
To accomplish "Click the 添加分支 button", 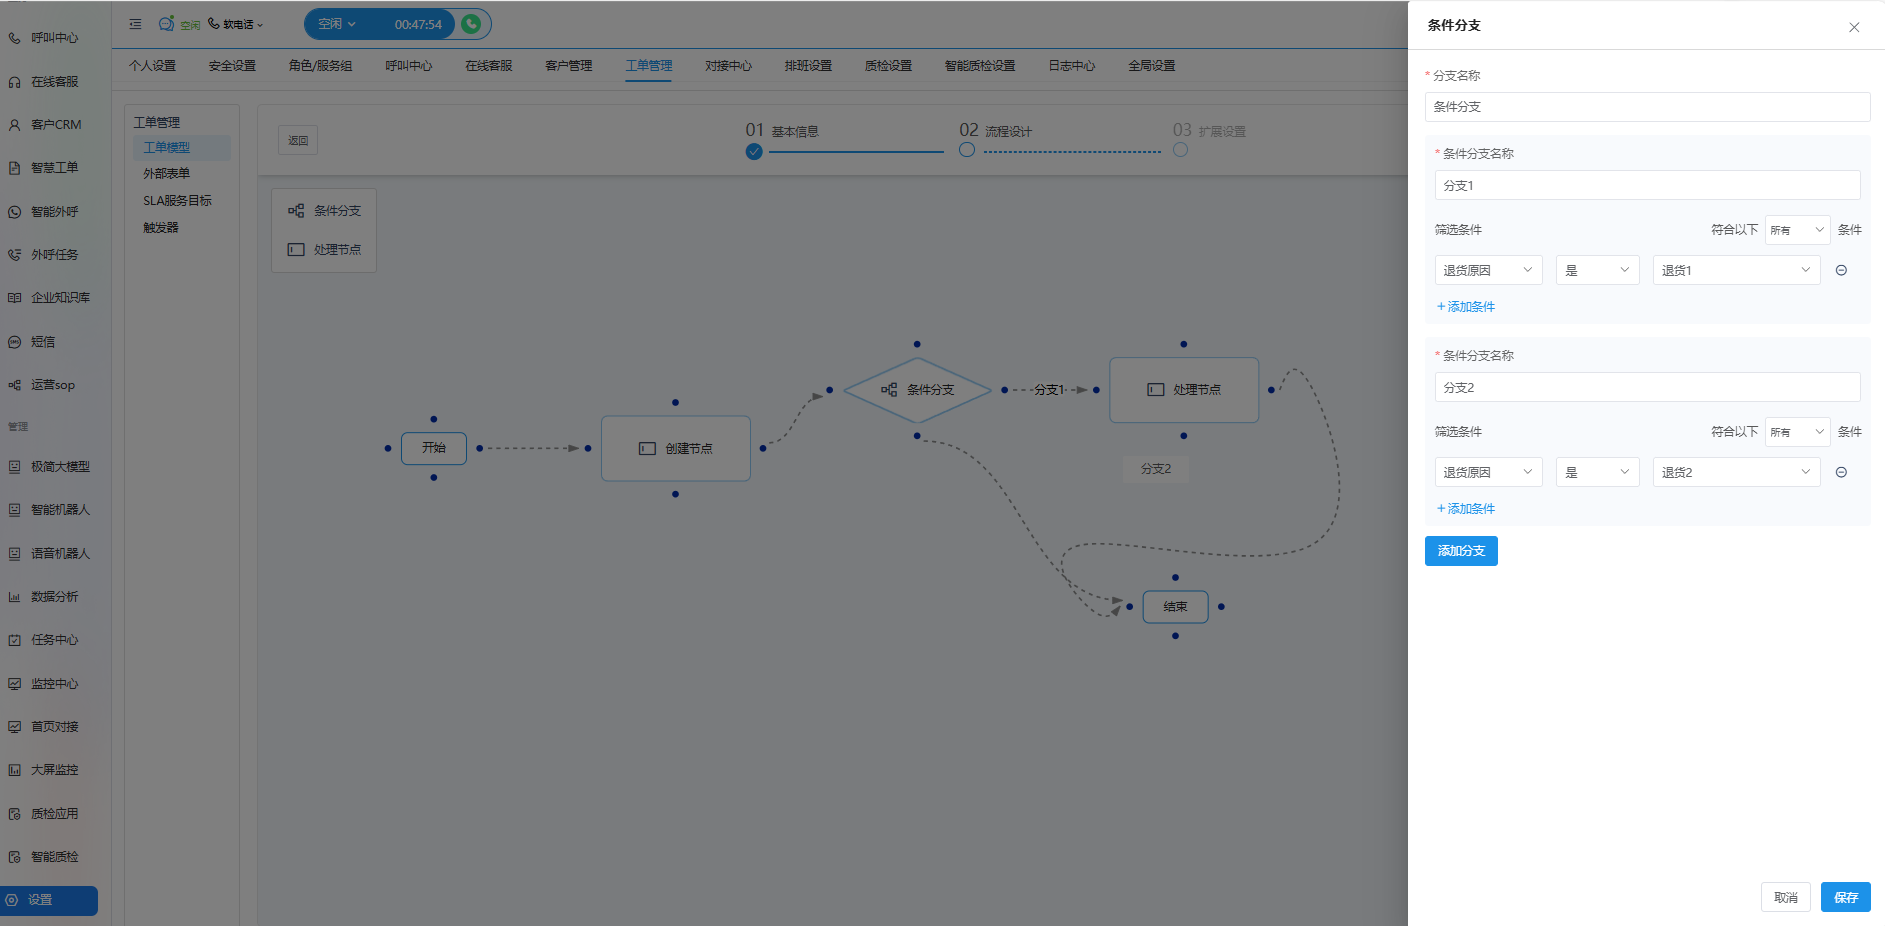I will [x=1461, y=551].
